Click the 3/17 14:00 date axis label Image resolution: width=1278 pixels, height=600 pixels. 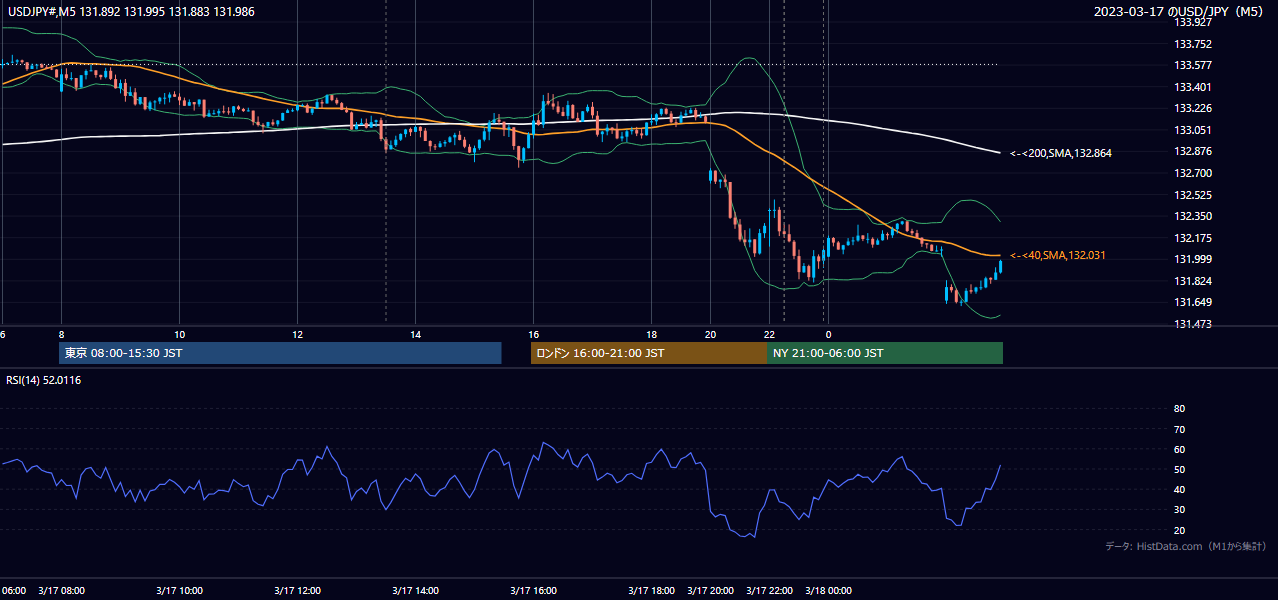pos(416,591)
